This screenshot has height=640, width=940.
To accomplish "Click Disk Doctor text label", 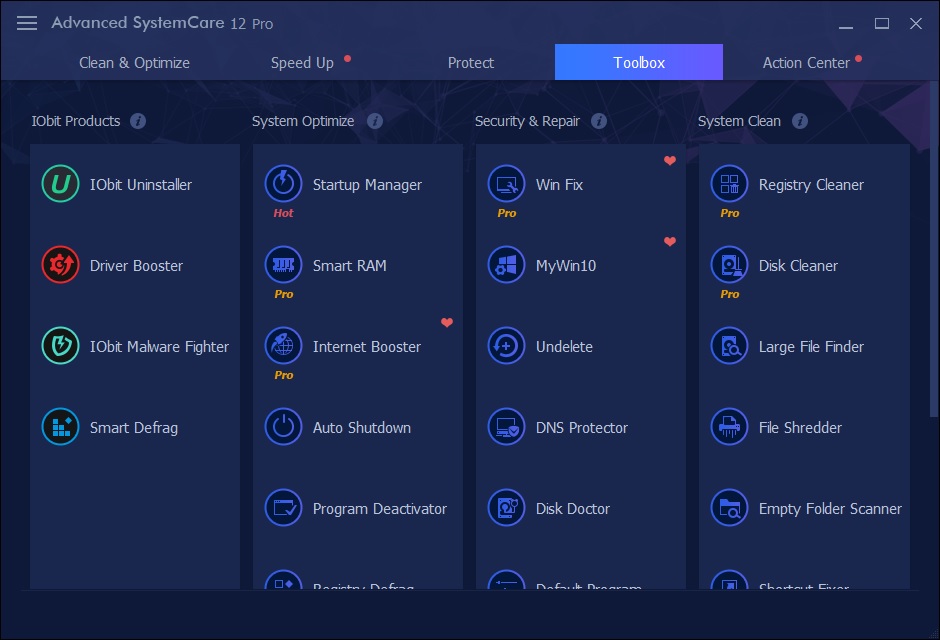I will [x=573, y=508].
